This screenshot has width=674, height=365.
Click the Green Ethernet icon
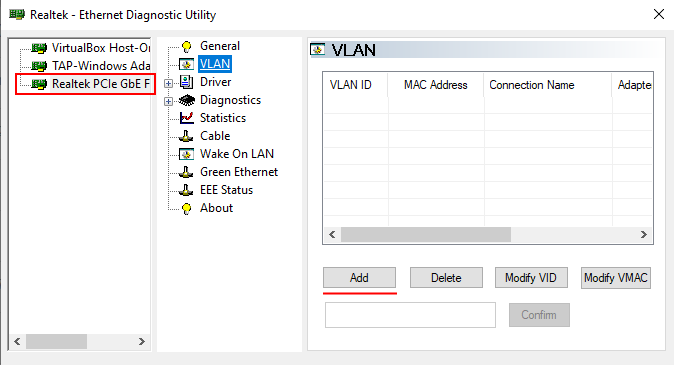pyautogui.click(x=186, y=172)
